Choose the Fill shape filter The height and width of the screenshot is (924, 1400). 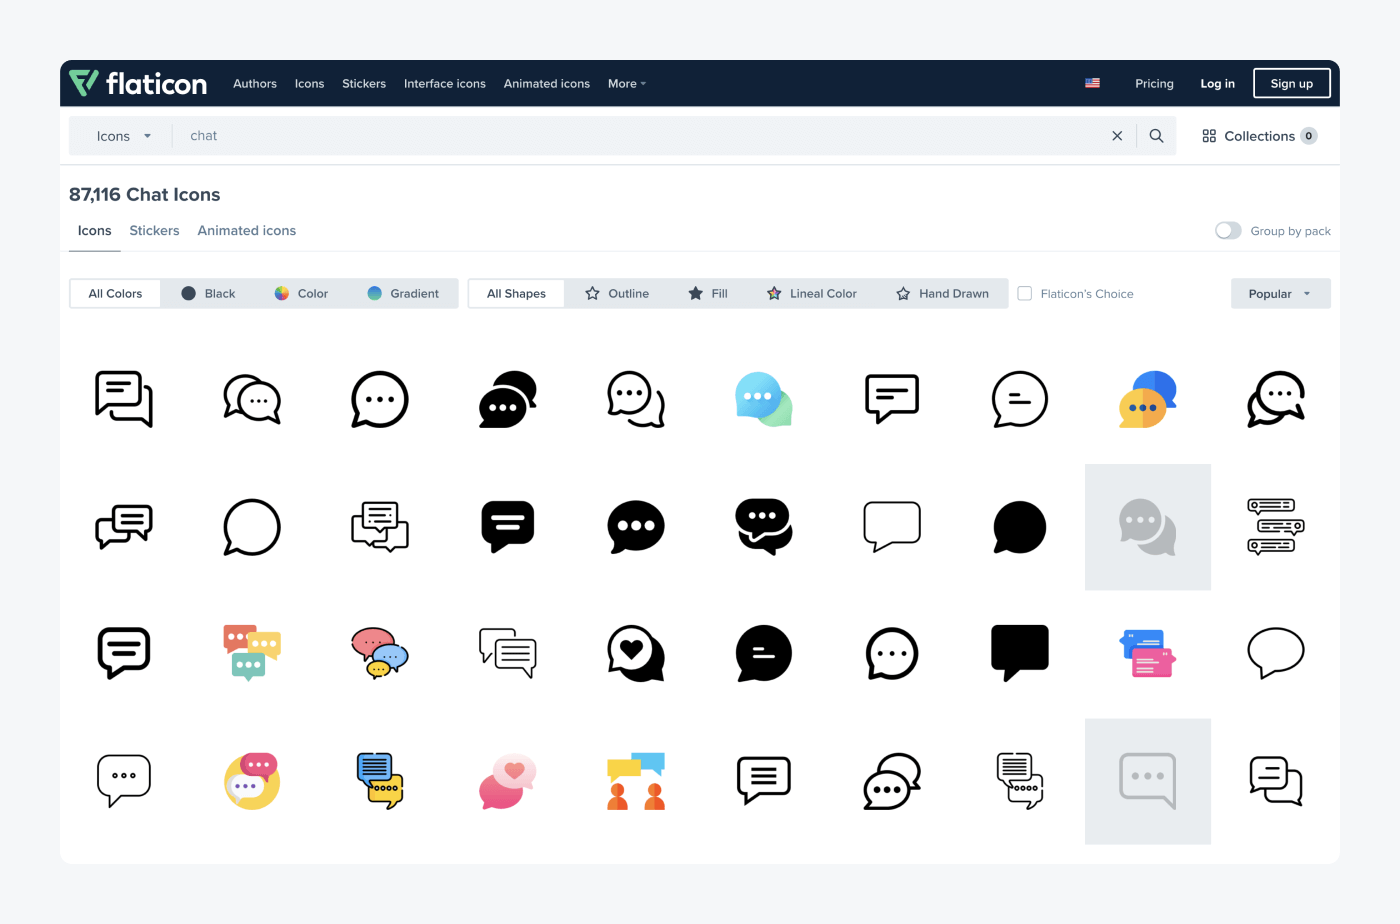point(708,293)
